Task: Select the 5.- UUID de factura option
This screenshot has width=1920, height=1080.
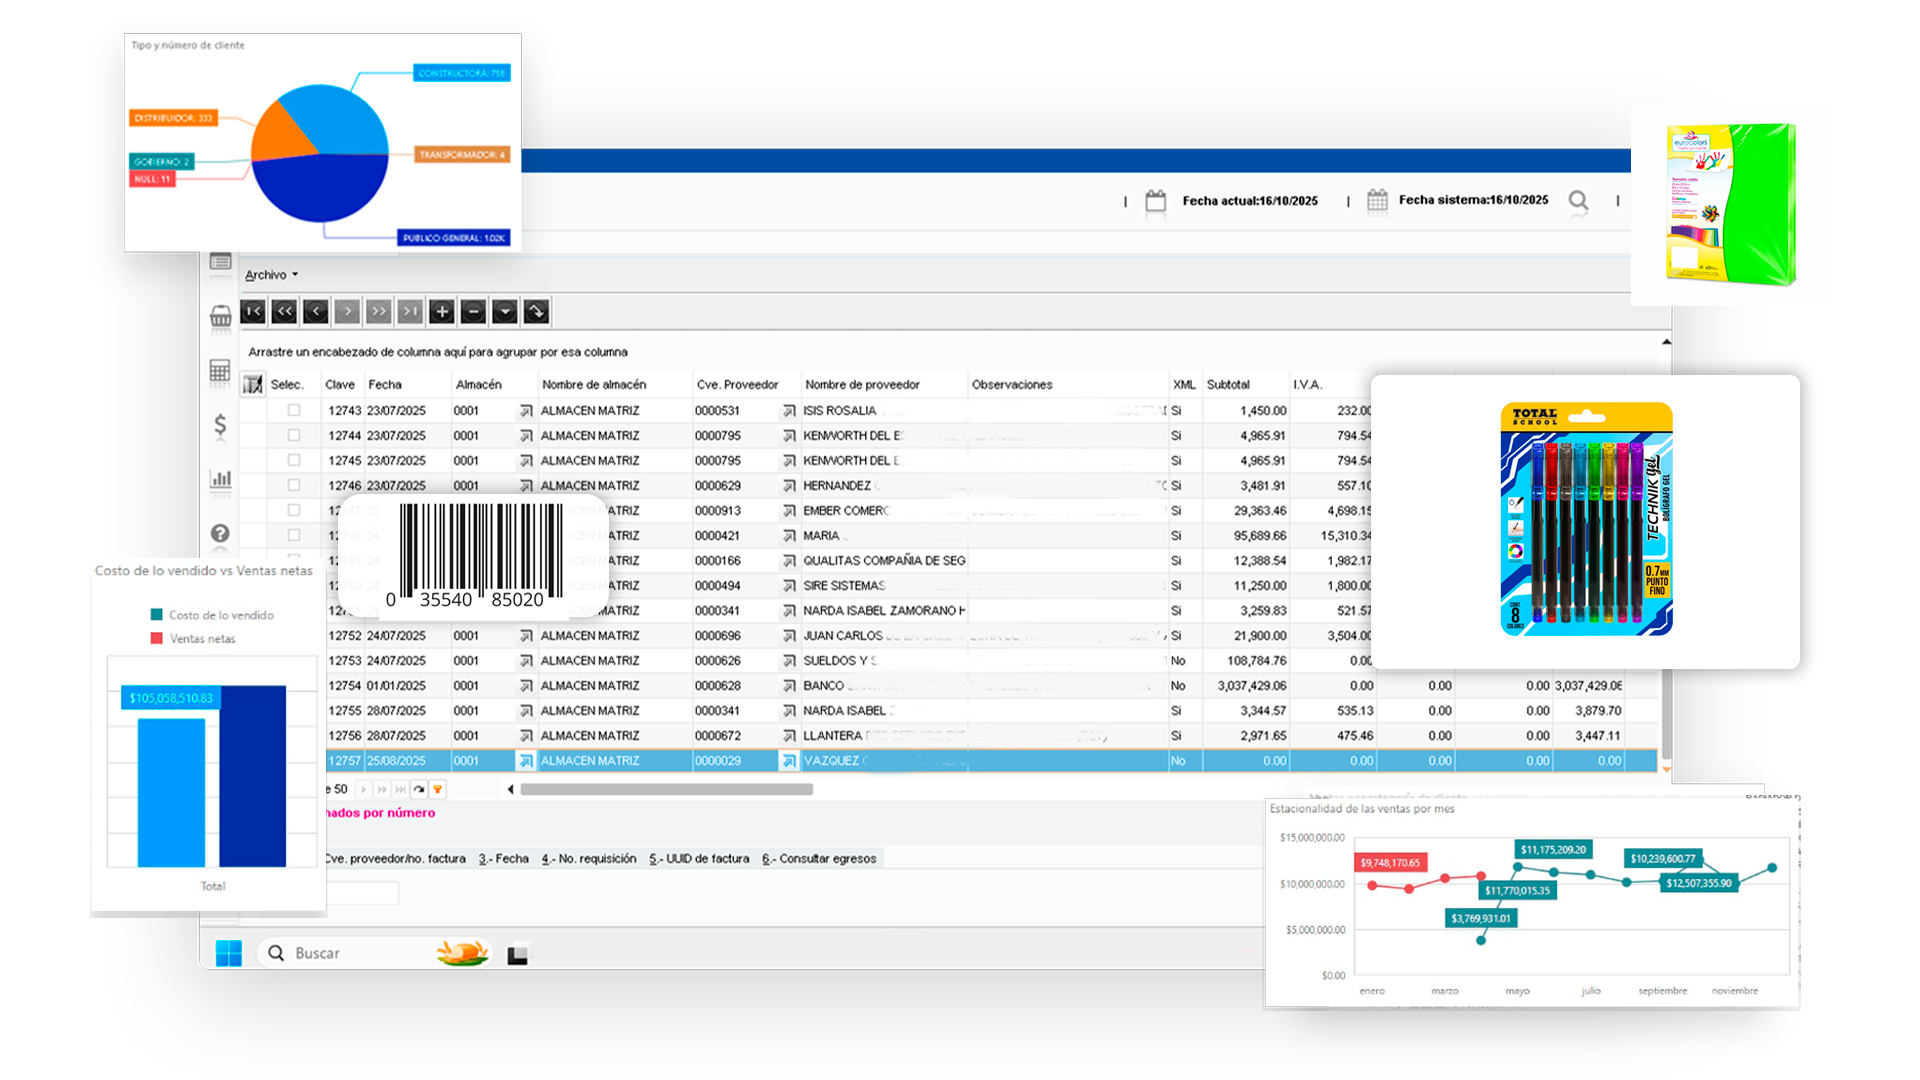Action: (699, 859)
